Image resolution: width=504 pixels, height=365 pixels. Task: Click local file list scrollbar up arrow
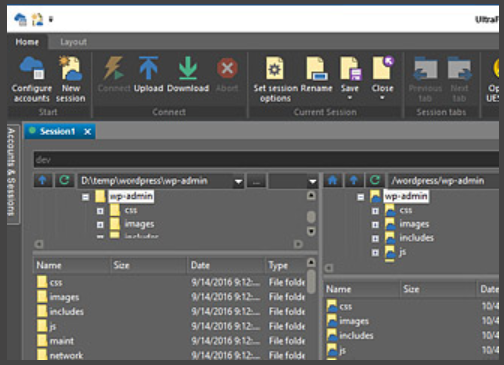point(311,263)
